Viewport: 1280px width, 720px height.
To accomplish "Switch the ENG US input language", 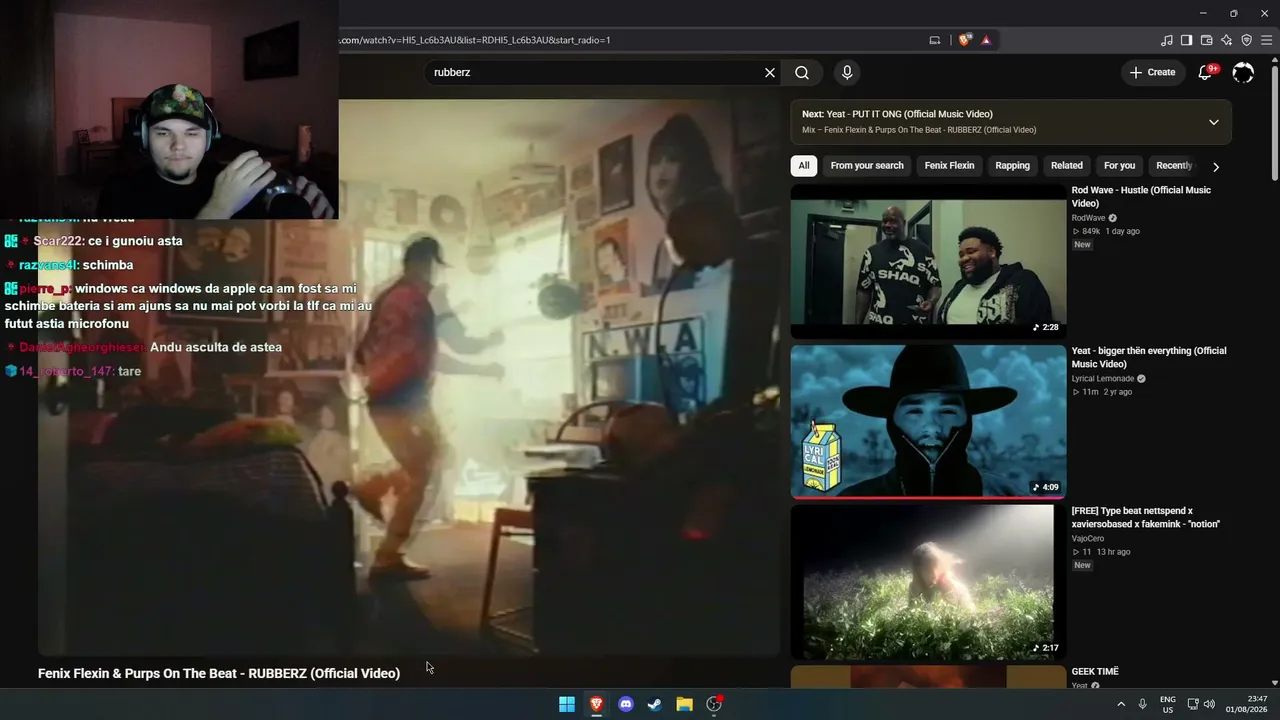I will click(1168, 704).
